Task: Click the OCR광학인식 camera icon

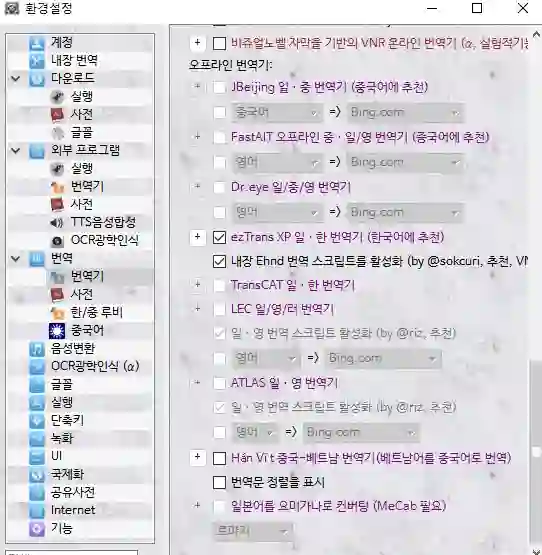Action: point(57,241)
